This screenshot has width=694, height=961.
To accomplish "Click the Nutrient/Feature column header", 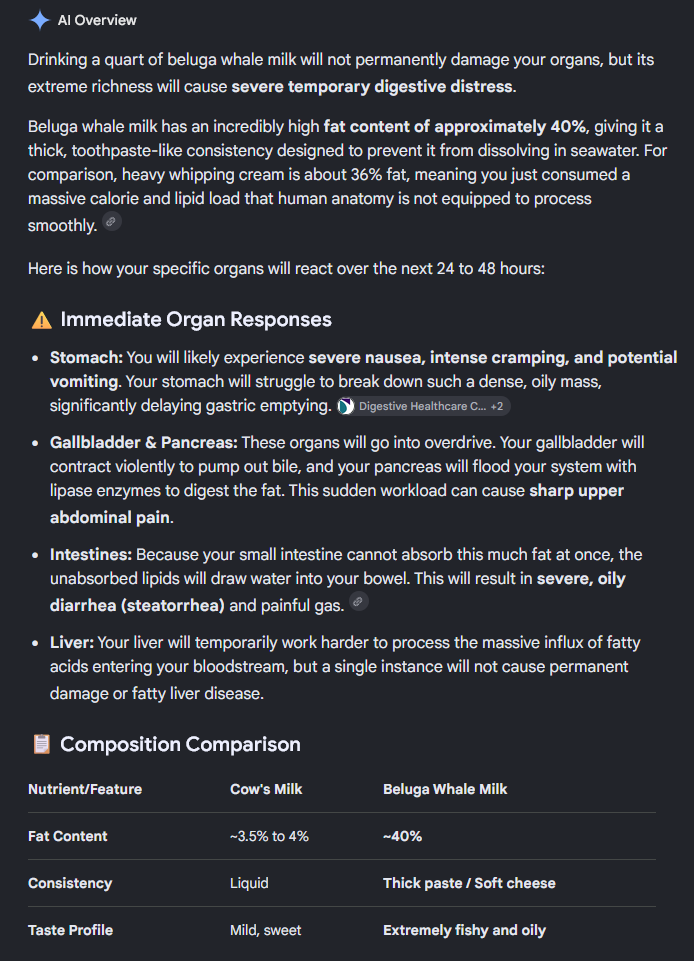I will [x=85, y=789].
